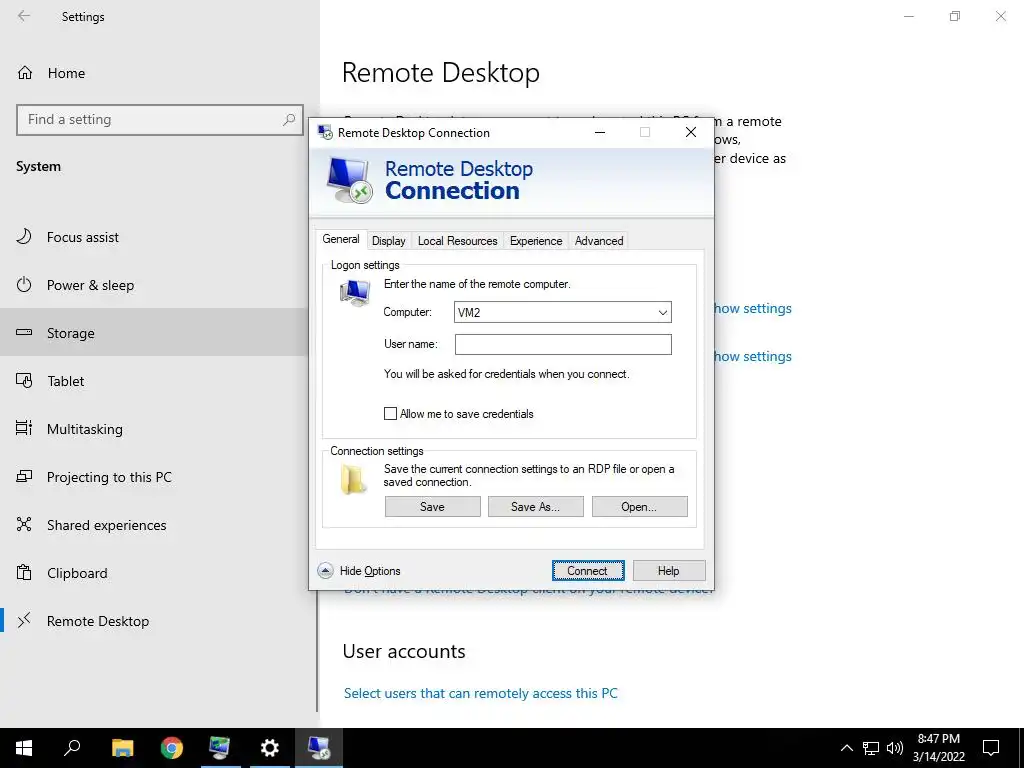Open the Advanced tab
This screenshot has width=1024, height=768.
(x=599, y=241)
